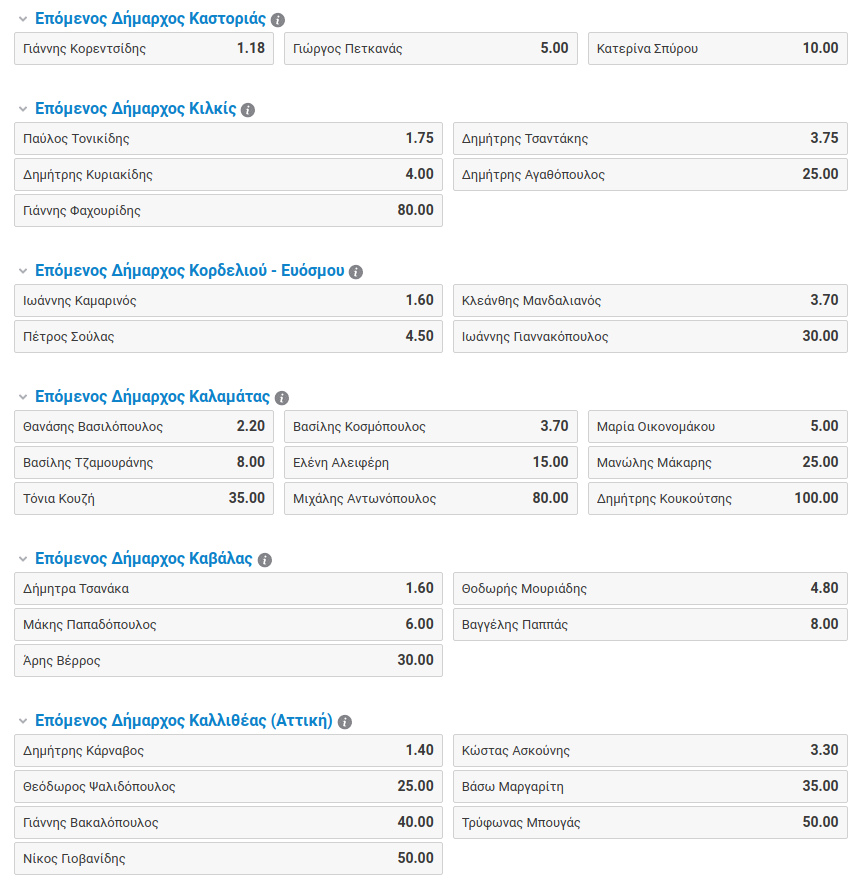858x887 pixels.
Task: Collapse the Επόμενος Δήμαρχος Καβάλας section chevron
Action: [23, 559]
